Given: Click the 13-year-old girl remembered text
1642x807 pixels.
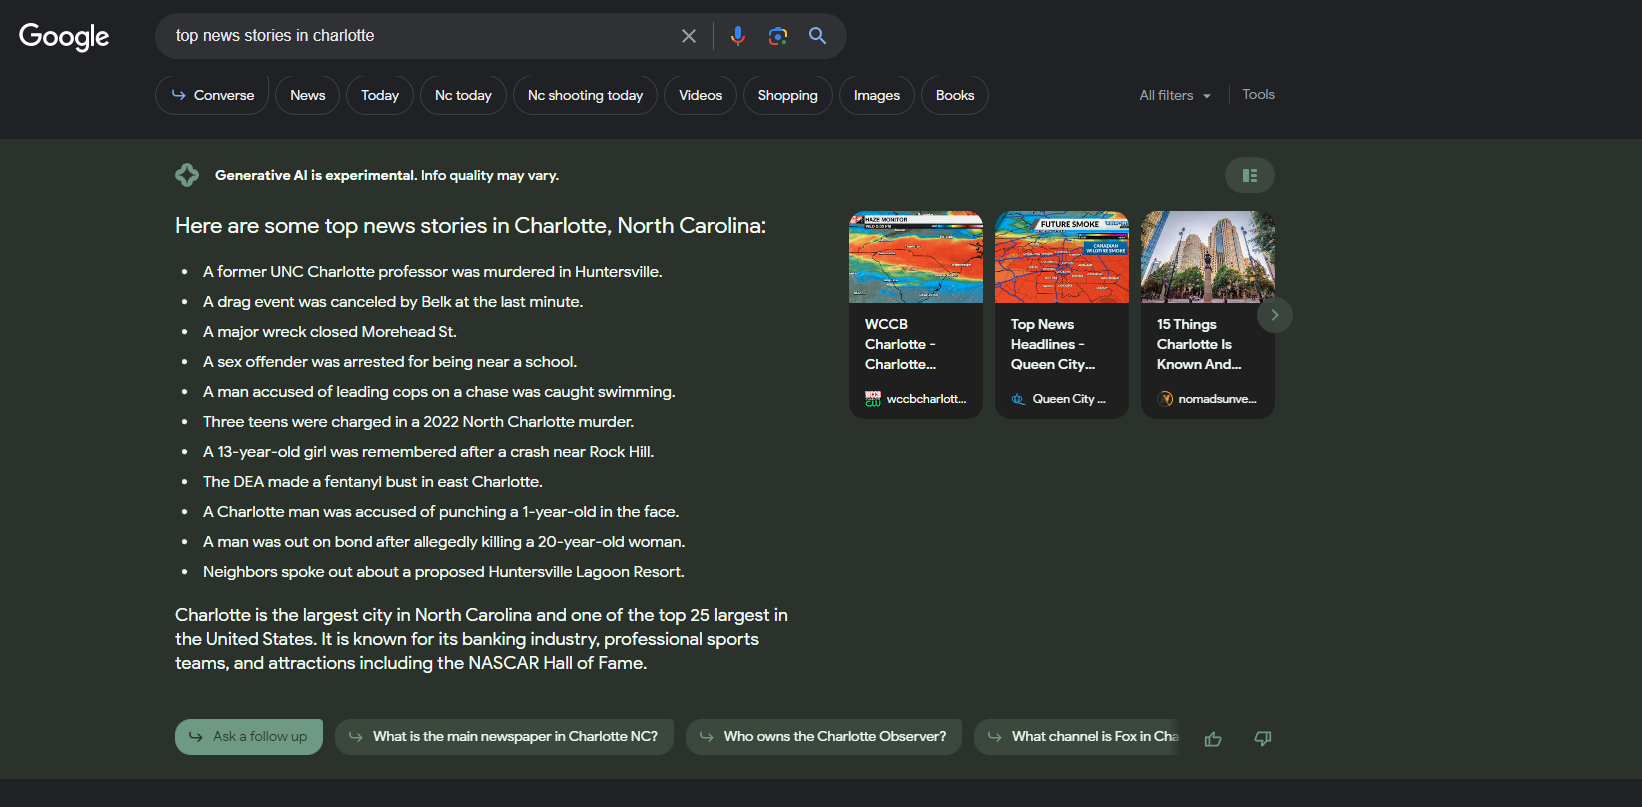Looking at the screenshot, I should tap(428, 452).
